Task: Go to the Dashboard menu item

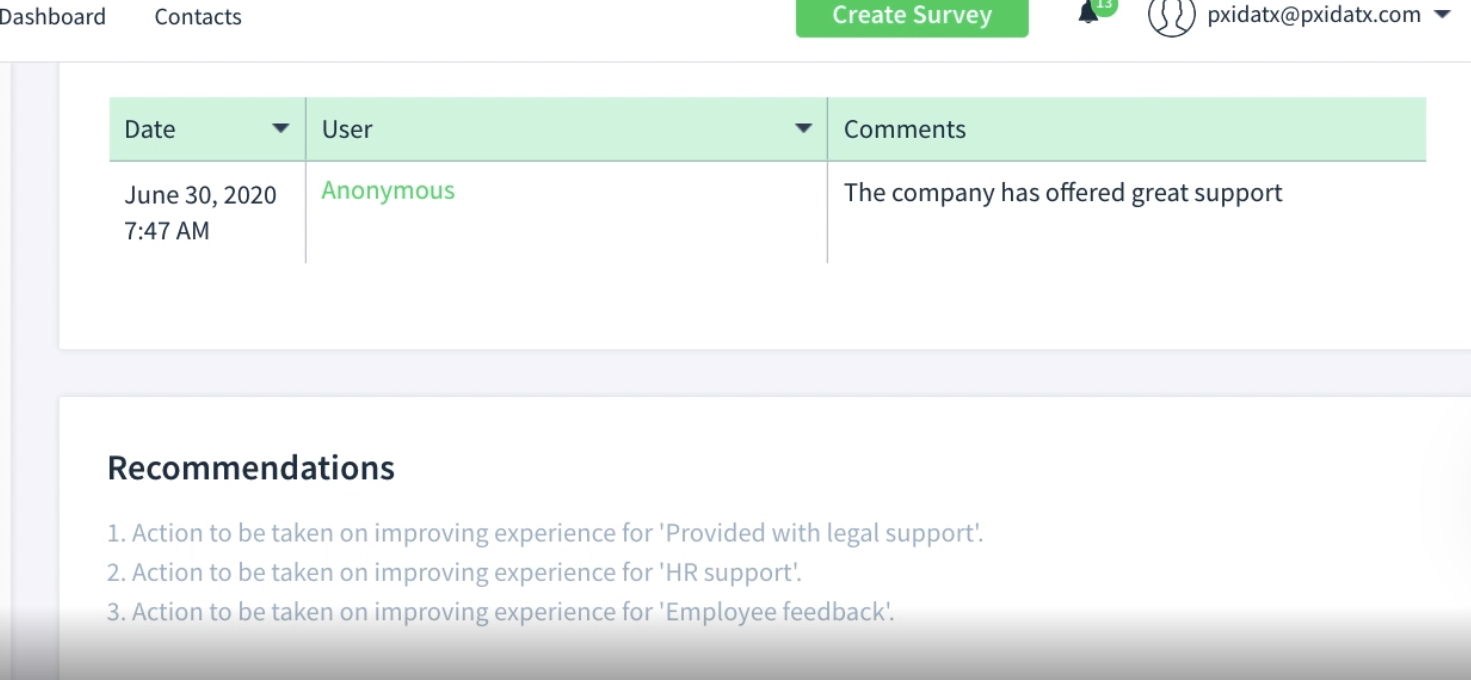Action: (x=52, y=17)
